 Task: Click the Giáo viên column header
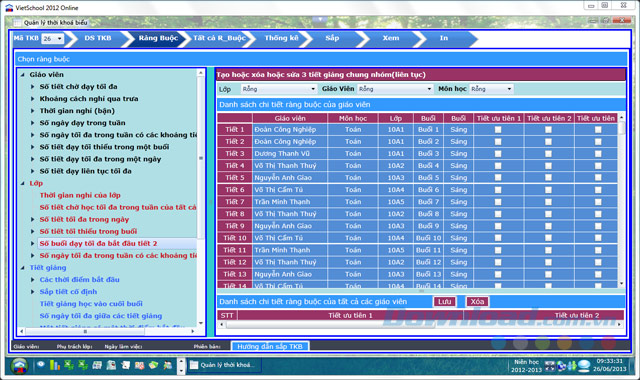point(290,118)
